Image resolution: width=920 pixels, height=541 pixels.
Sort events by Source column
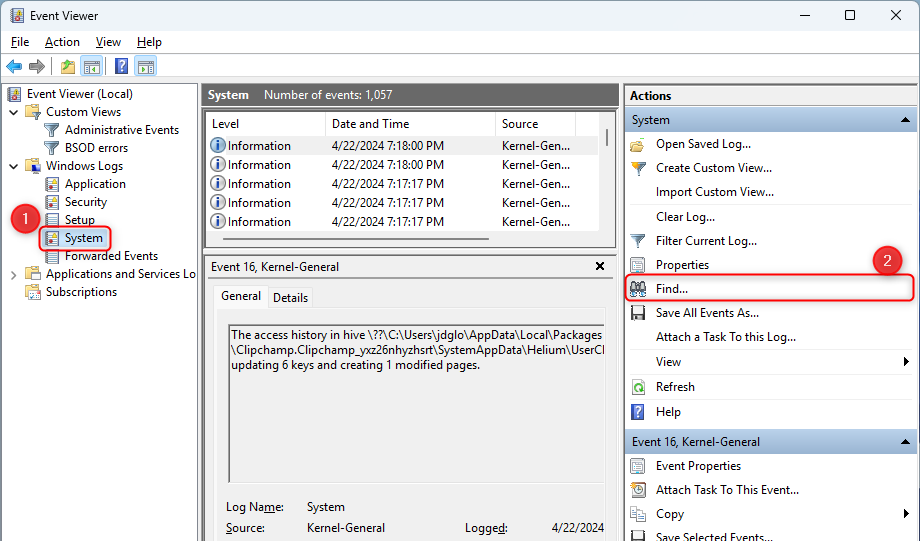click(x=535, y=124)
